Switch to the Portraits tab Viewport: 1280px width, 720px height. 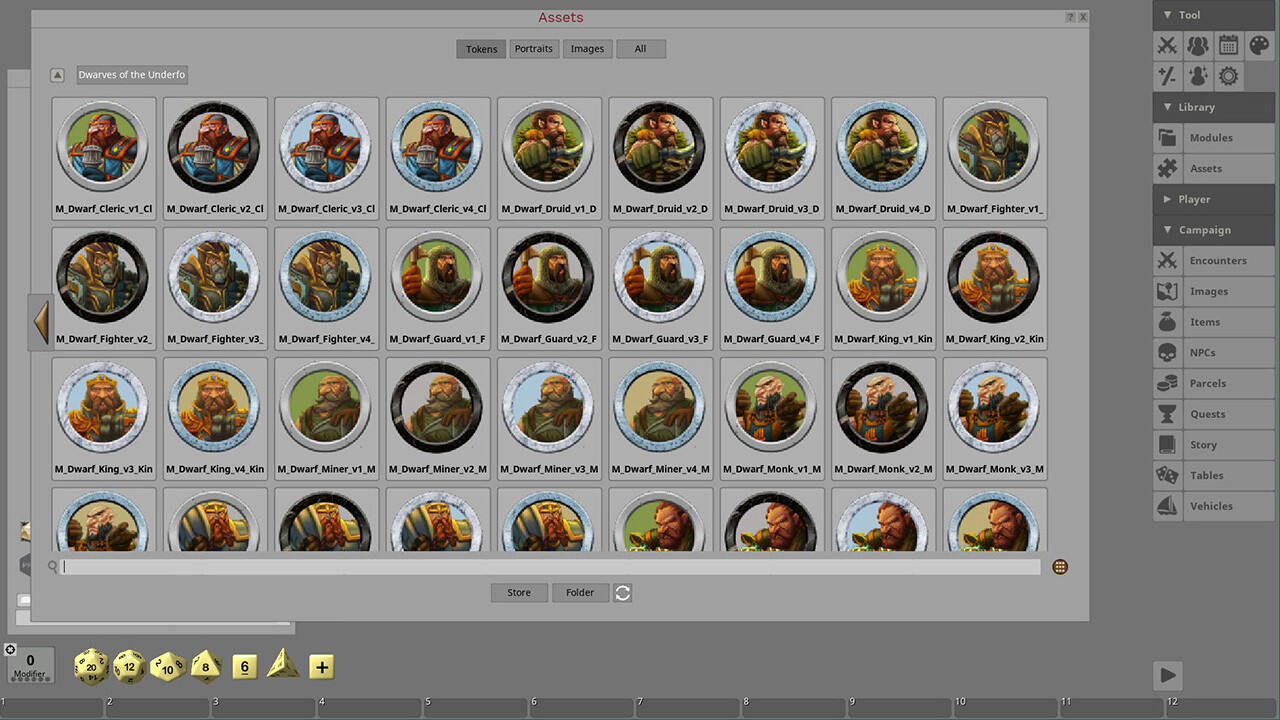click(533, 48)
